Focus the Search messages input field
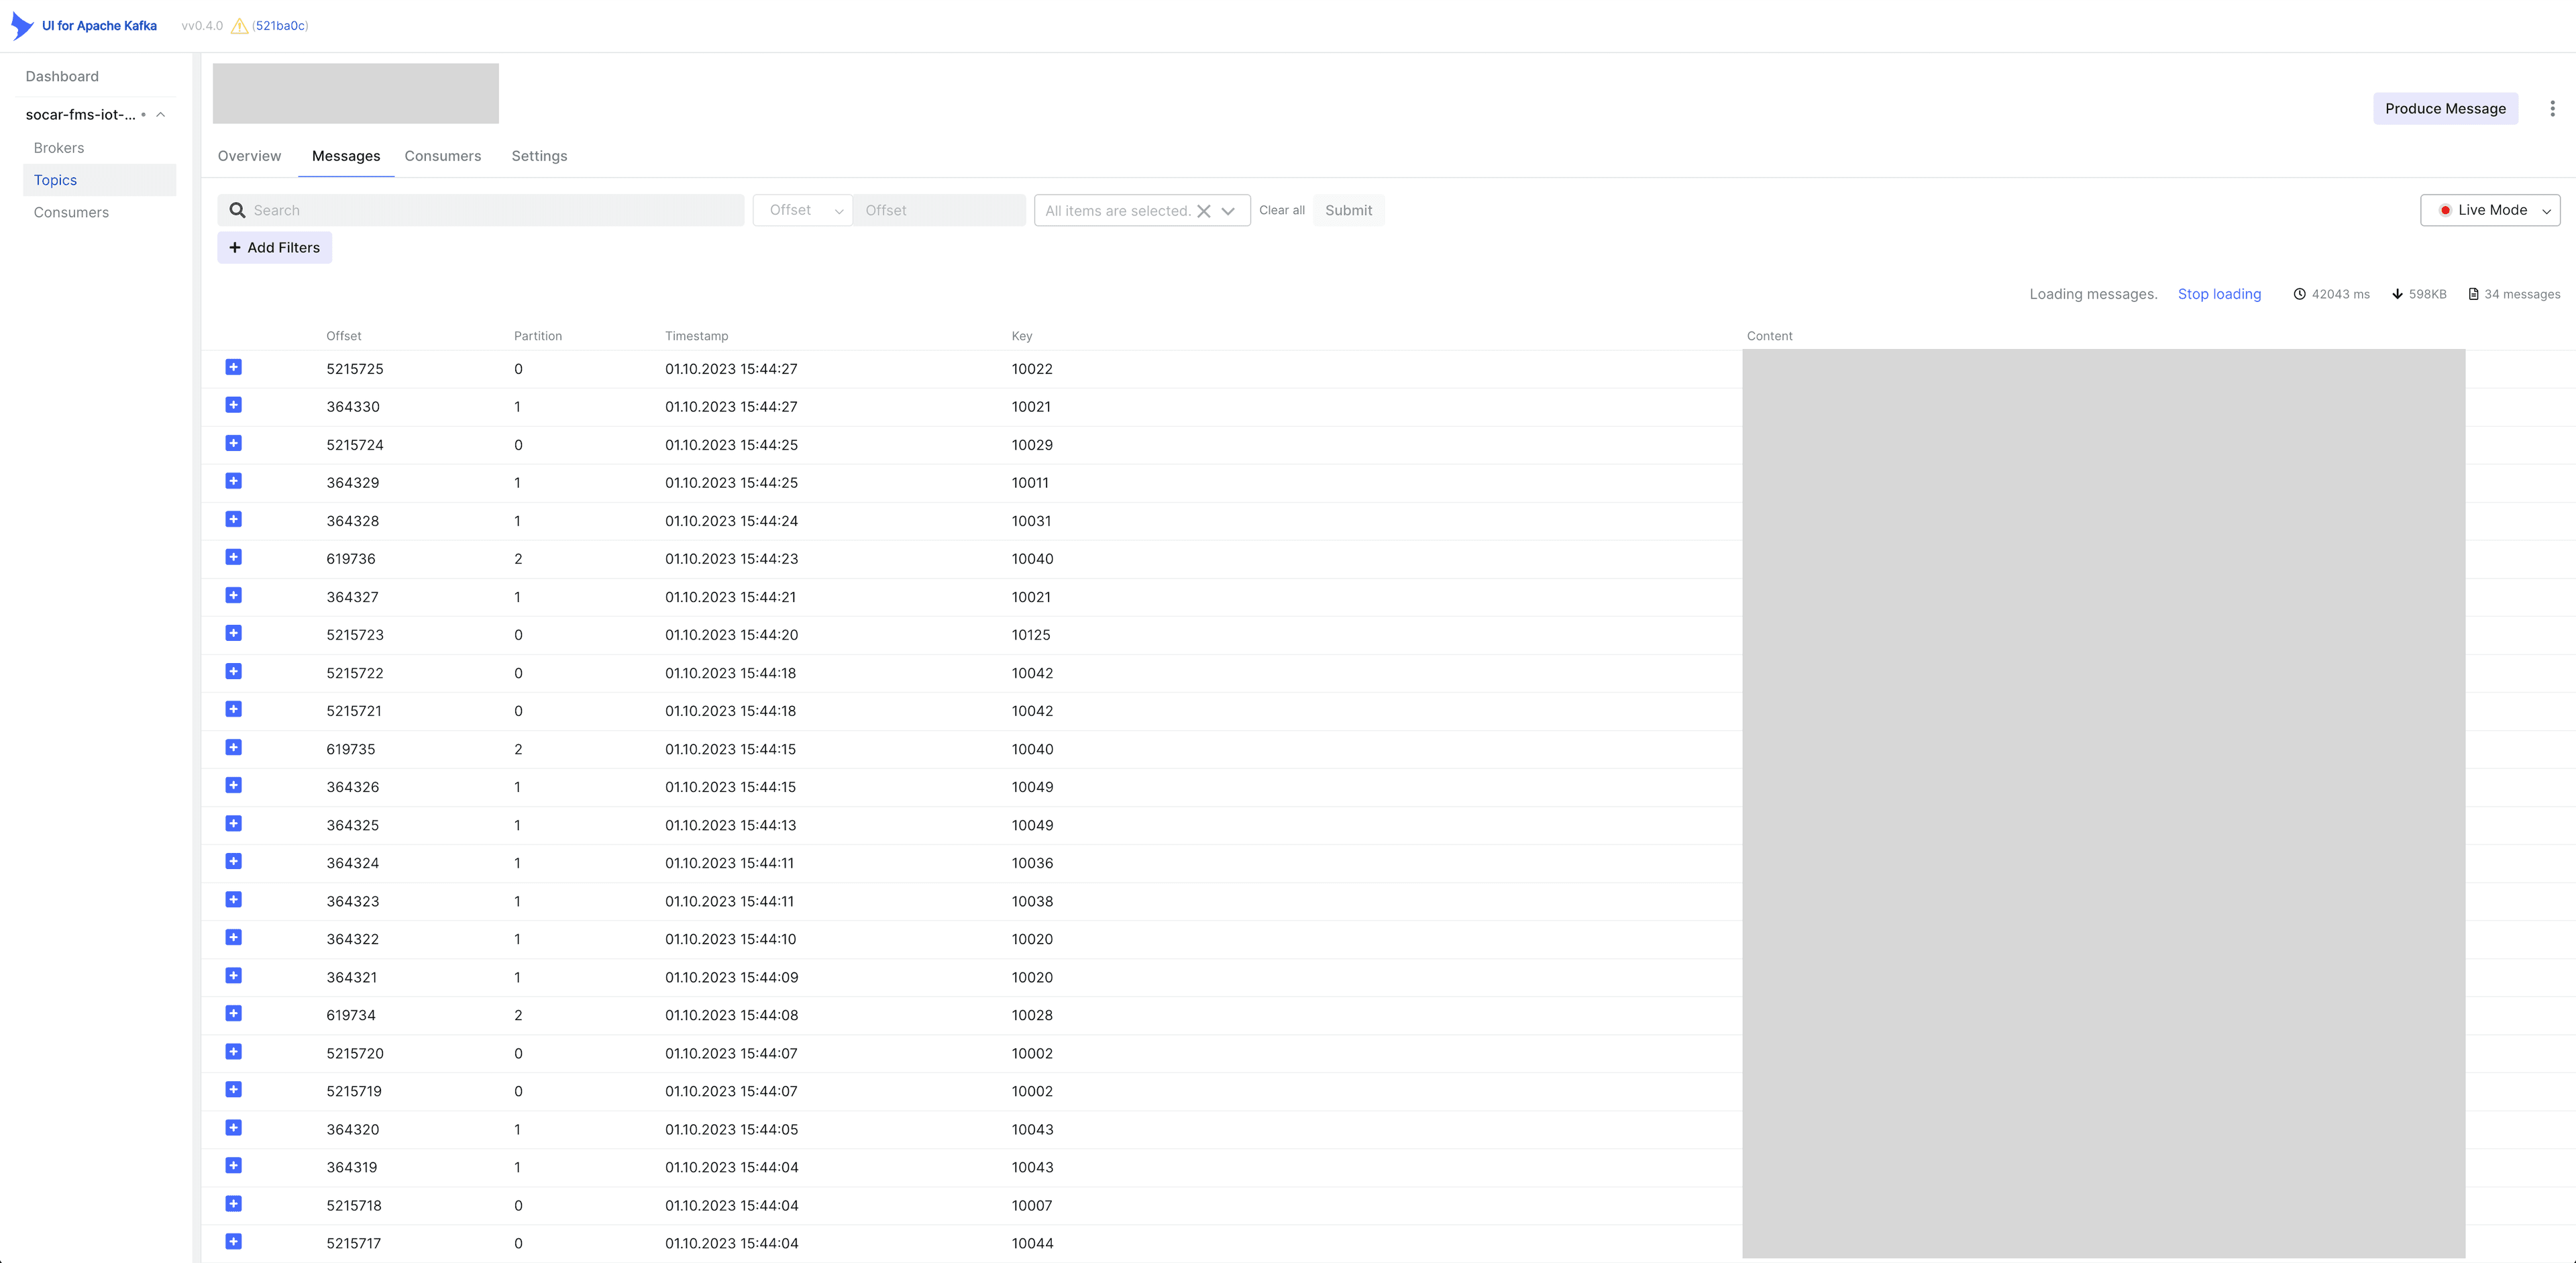The image size is (2576, 1263). (480, 210)
